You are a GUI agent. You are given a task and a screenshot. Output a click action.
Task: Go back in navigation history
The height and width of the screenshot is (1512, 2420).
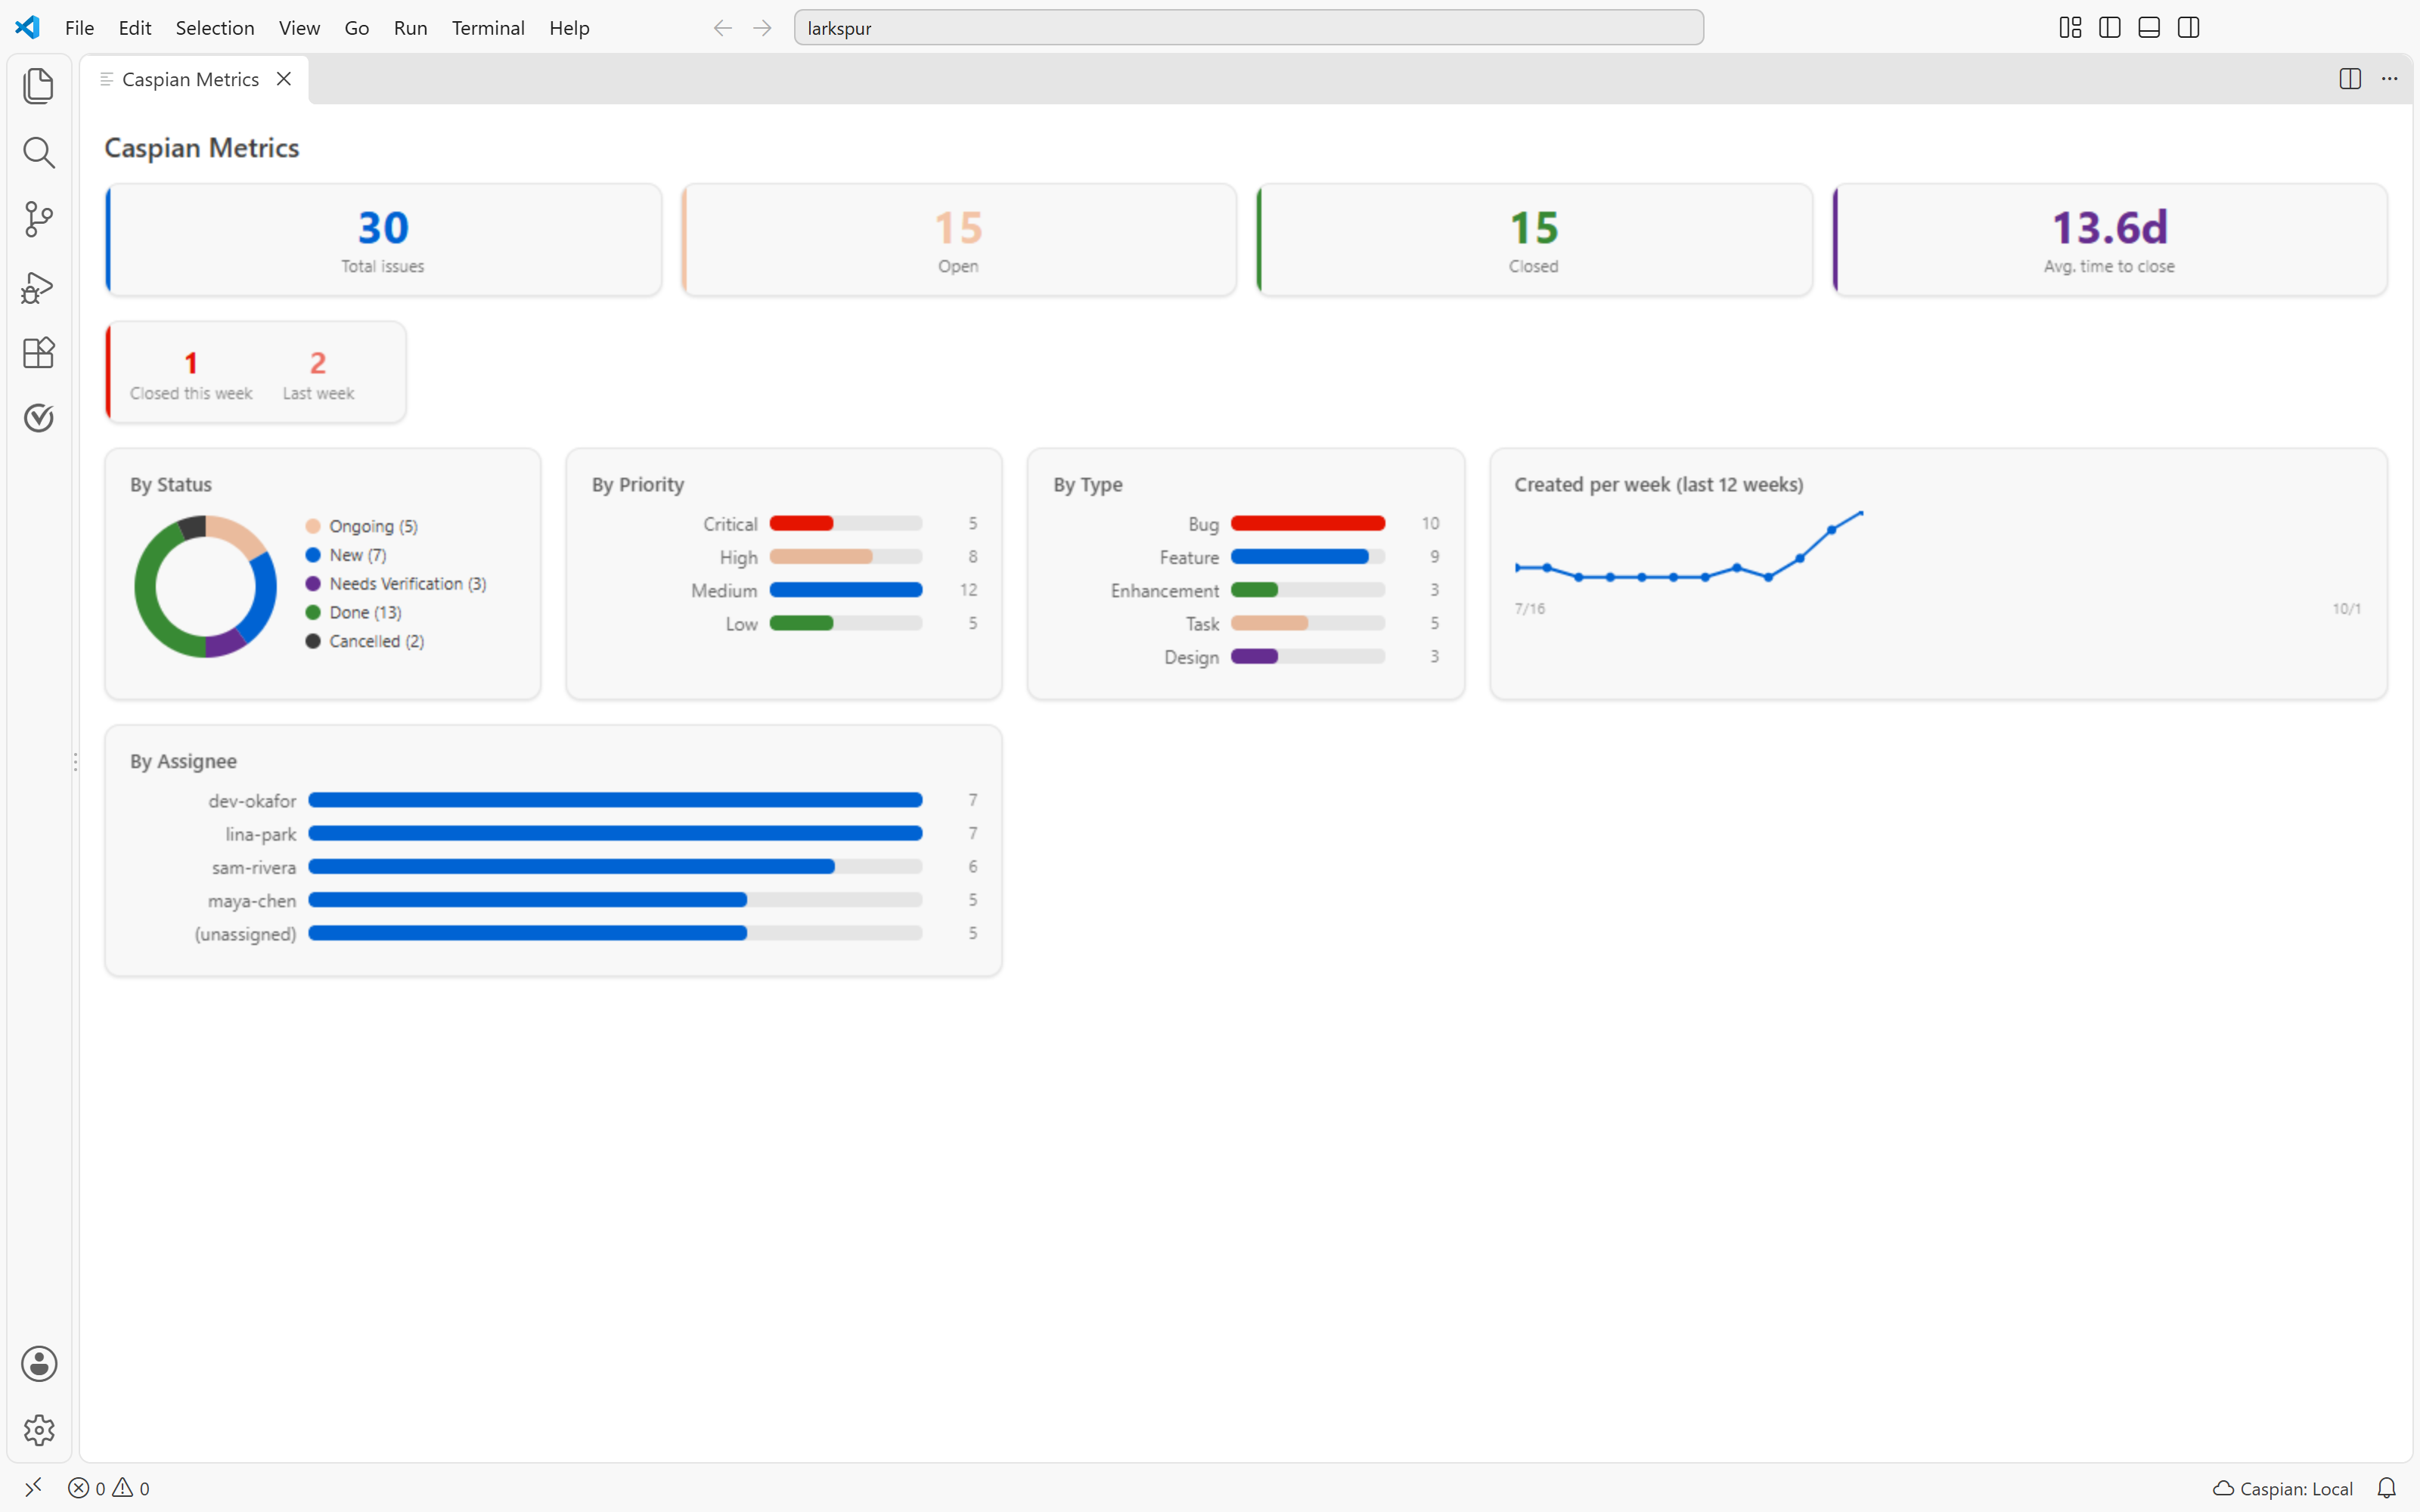click(722, 28)
